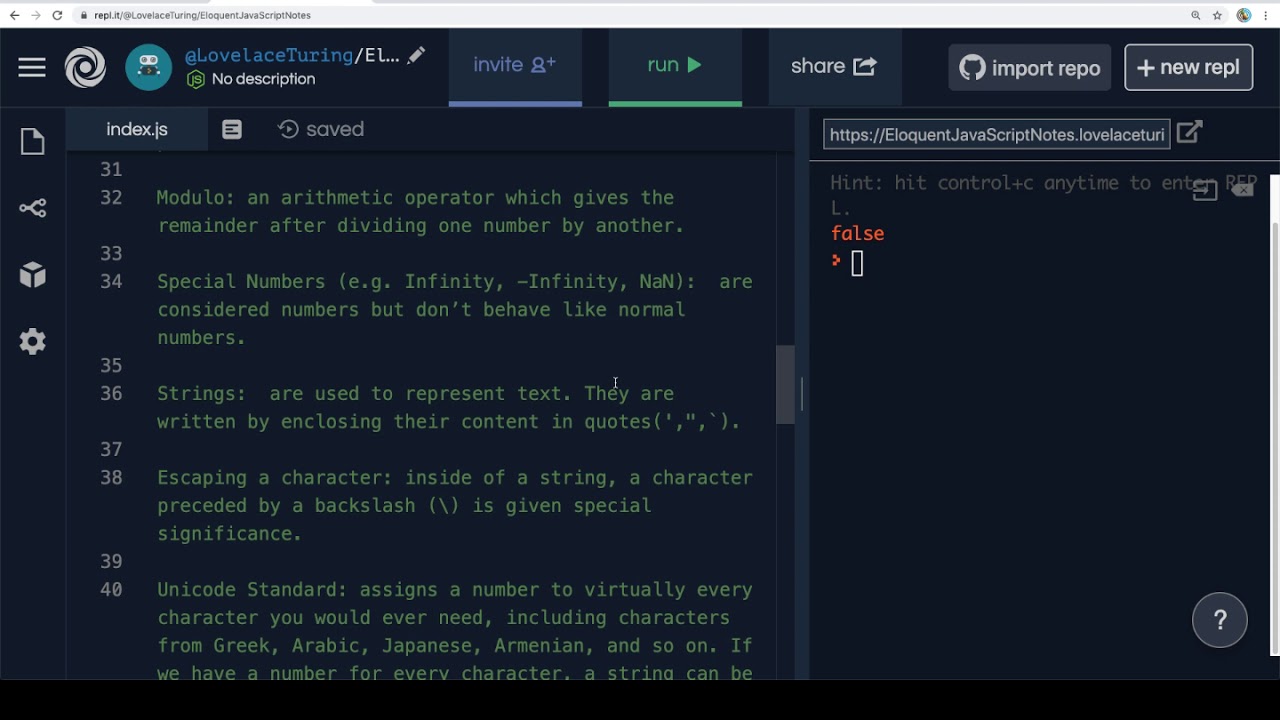Viewport: 1280px width, 720px height.
Task: Click the preview URL field
Action: point(997,134)
